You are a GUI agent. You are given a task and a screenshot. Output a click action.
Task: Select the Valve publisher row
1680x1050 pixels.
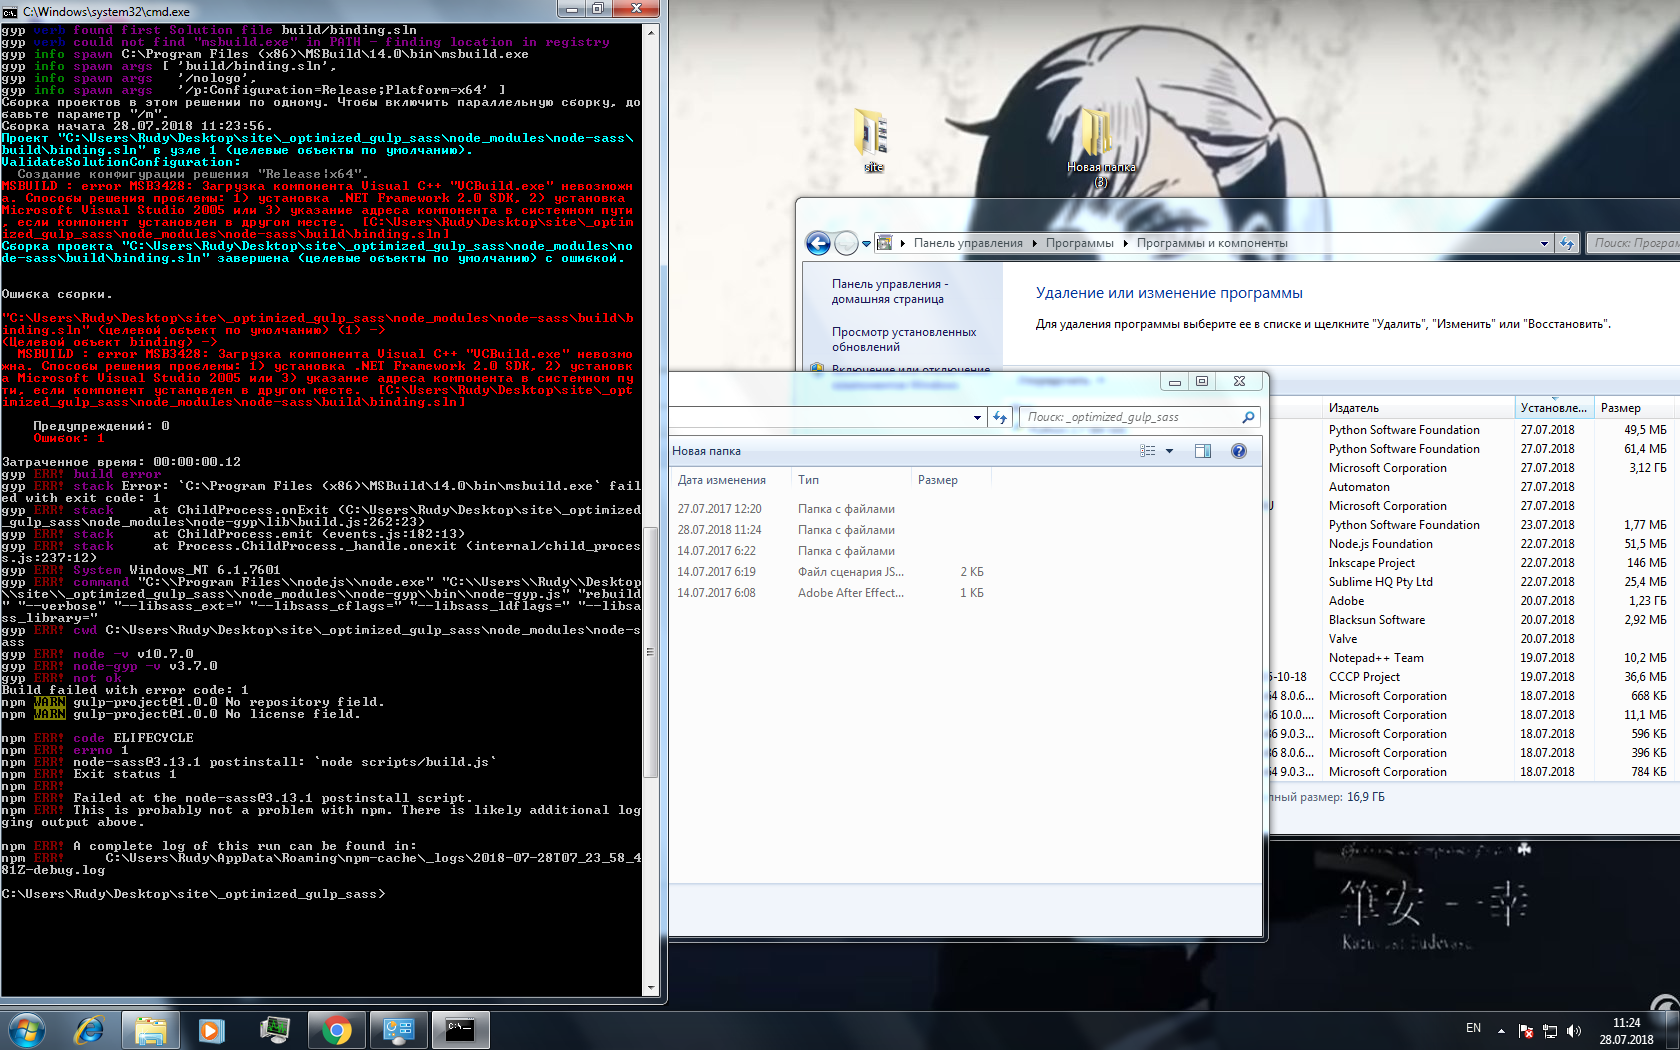1473,639
